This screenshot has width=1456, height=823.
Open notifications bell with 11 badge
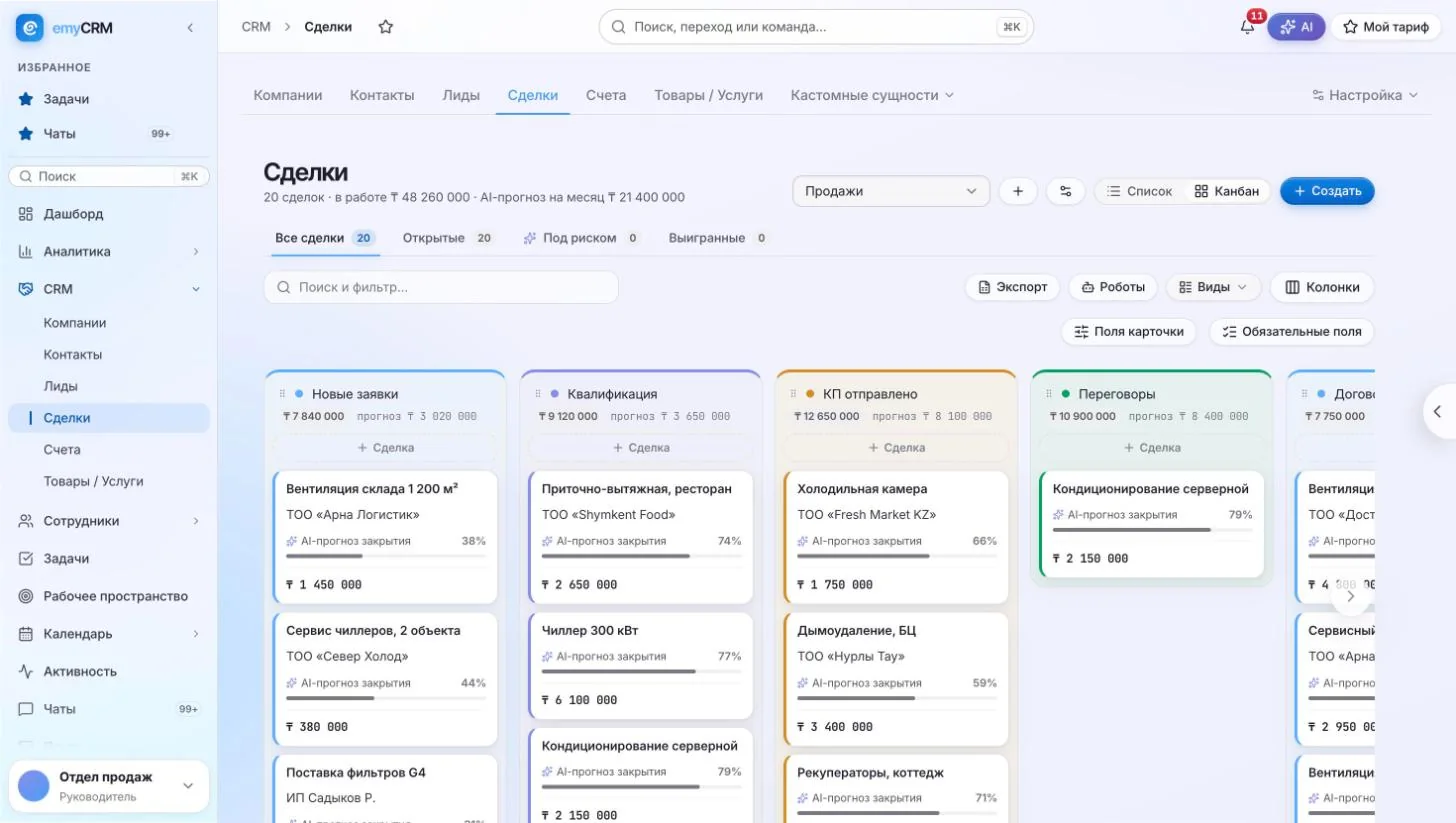(1247, 27)
